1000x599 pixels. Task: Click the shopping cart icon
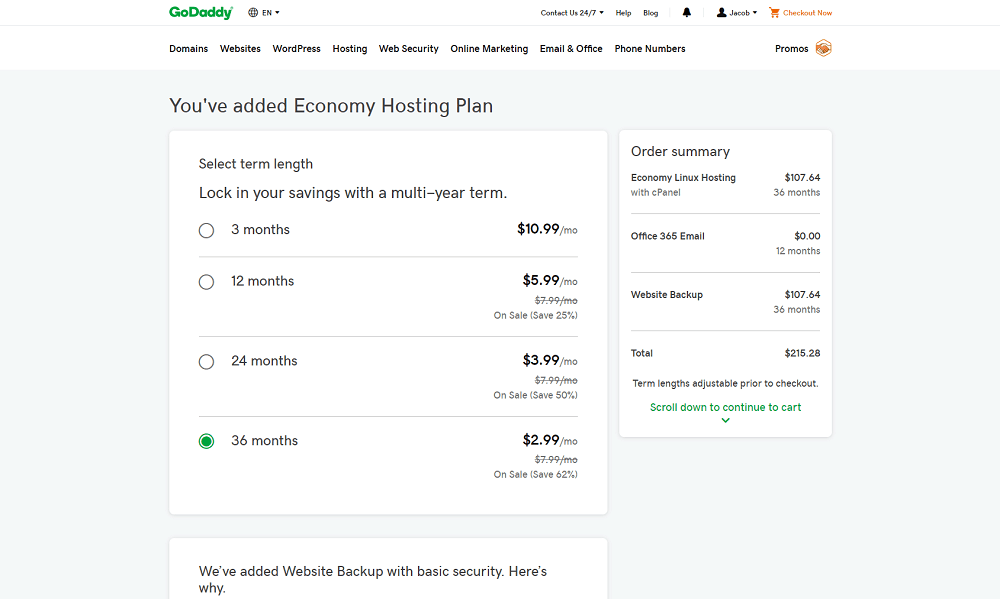[x=774, y=13]
